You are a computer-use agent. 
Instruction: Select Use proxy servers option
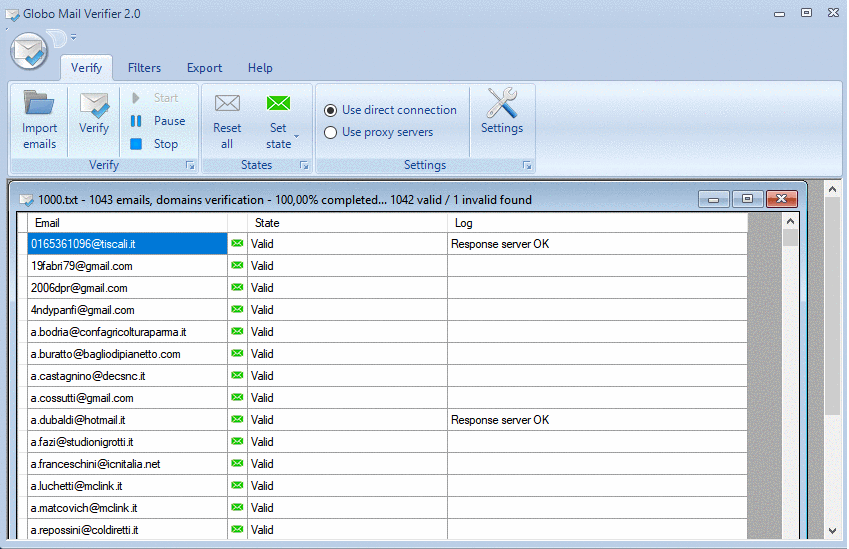[x=378, y=132]
